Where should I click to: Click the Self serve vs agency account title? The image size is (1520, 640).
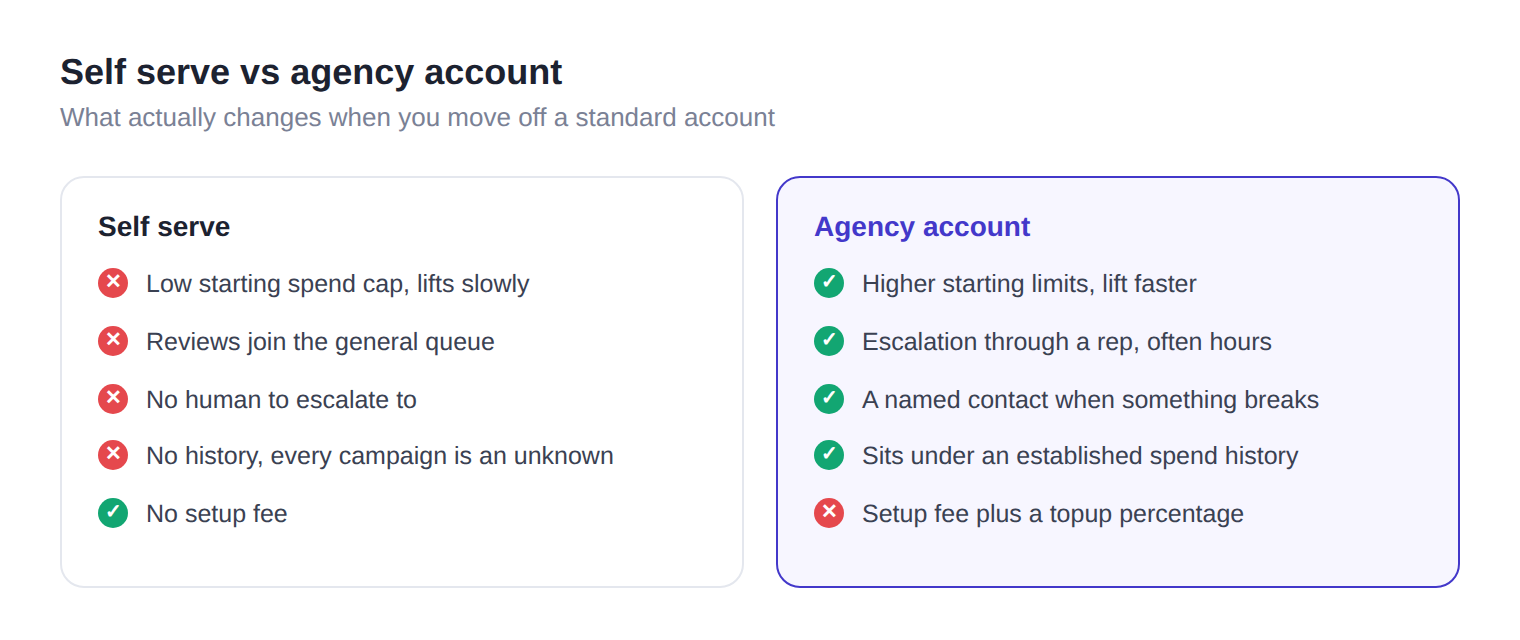pyautogui.click(x=311, y=72)
